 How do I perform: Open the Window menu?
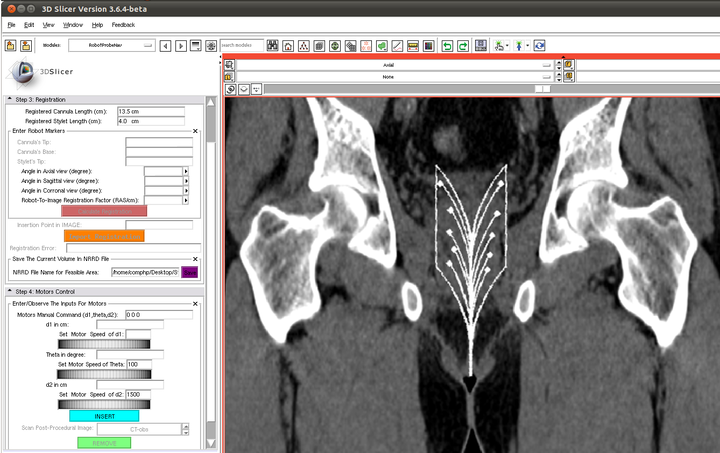tap(73, 25)
